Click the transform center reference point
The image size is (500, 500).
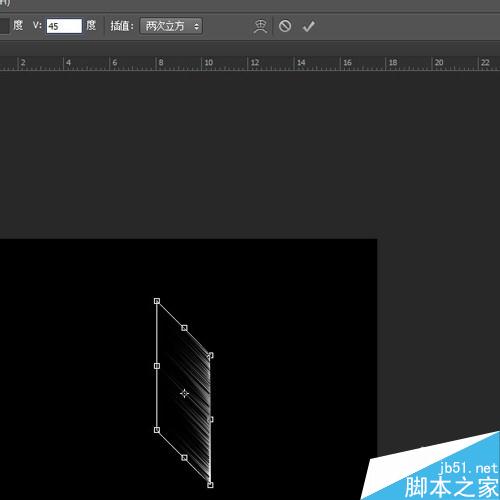coord(184,394)
